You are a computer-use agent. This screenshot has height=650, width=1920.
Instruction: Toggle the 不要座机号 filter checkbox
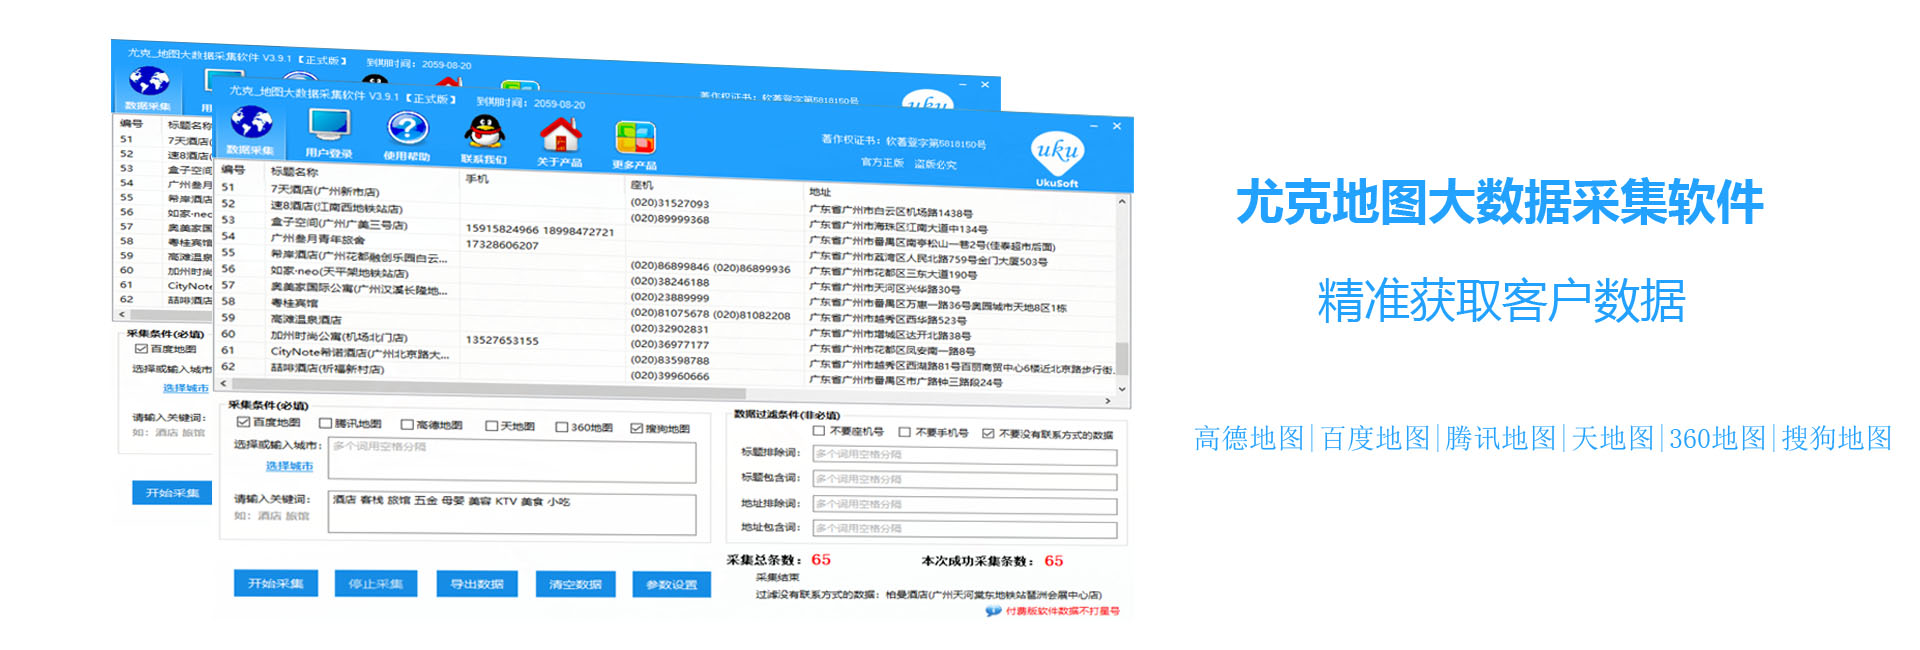click(x=818, y=431)
